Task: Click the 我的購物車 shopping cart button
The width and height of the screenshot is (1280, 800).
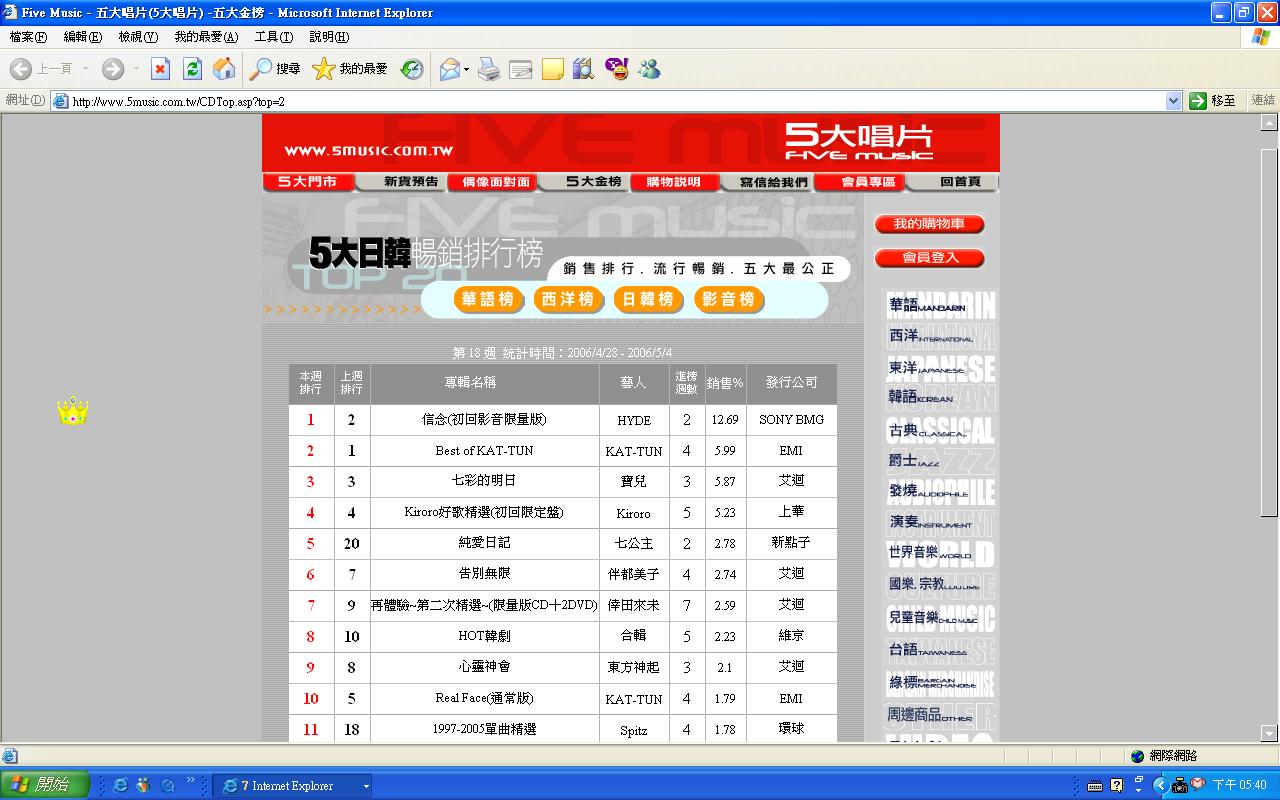Action: click(929, 224)
